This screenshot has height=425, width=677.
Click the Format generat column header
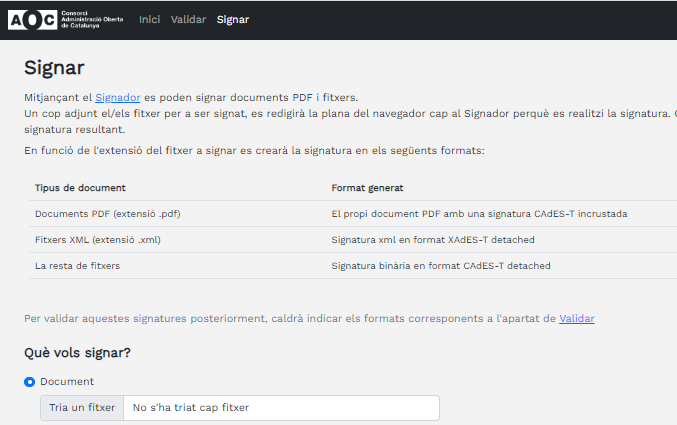pos(367,188)
